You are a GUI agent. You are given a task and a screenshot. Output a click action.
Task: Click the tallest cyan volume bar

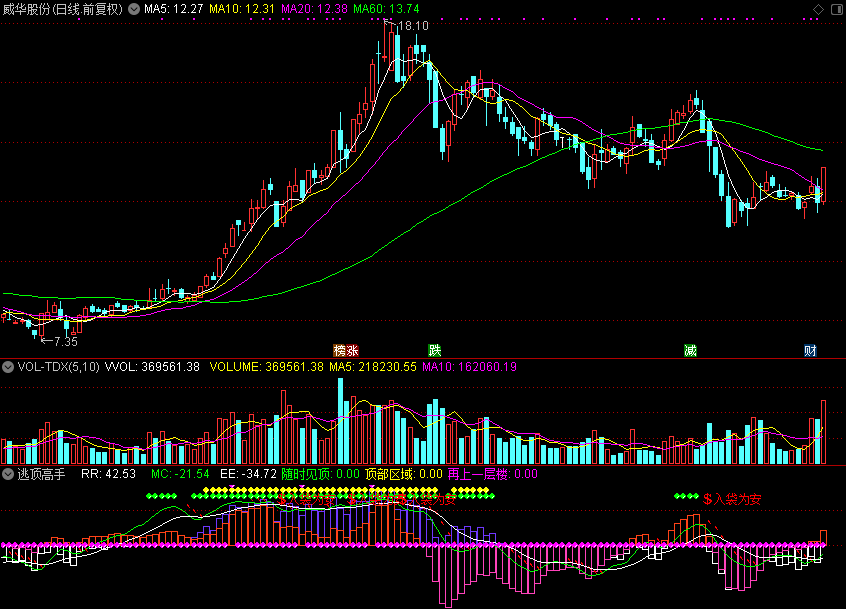tap(340, 421)
